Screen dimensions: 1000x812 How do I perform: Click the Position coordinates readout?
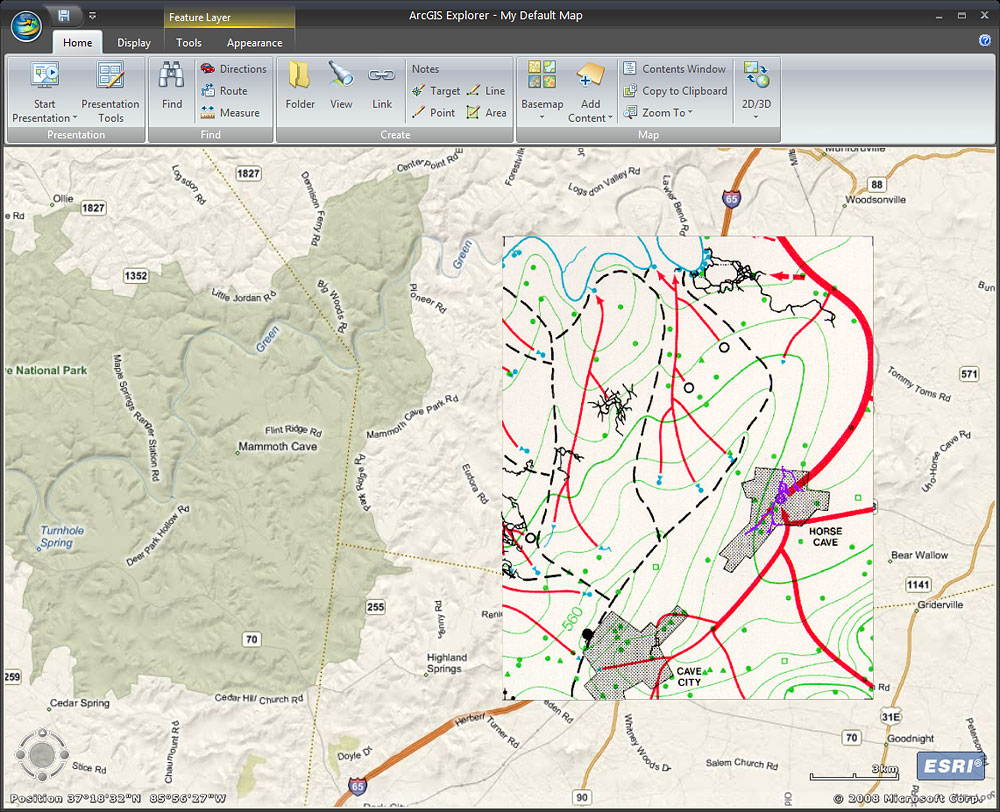pos(117,798)
